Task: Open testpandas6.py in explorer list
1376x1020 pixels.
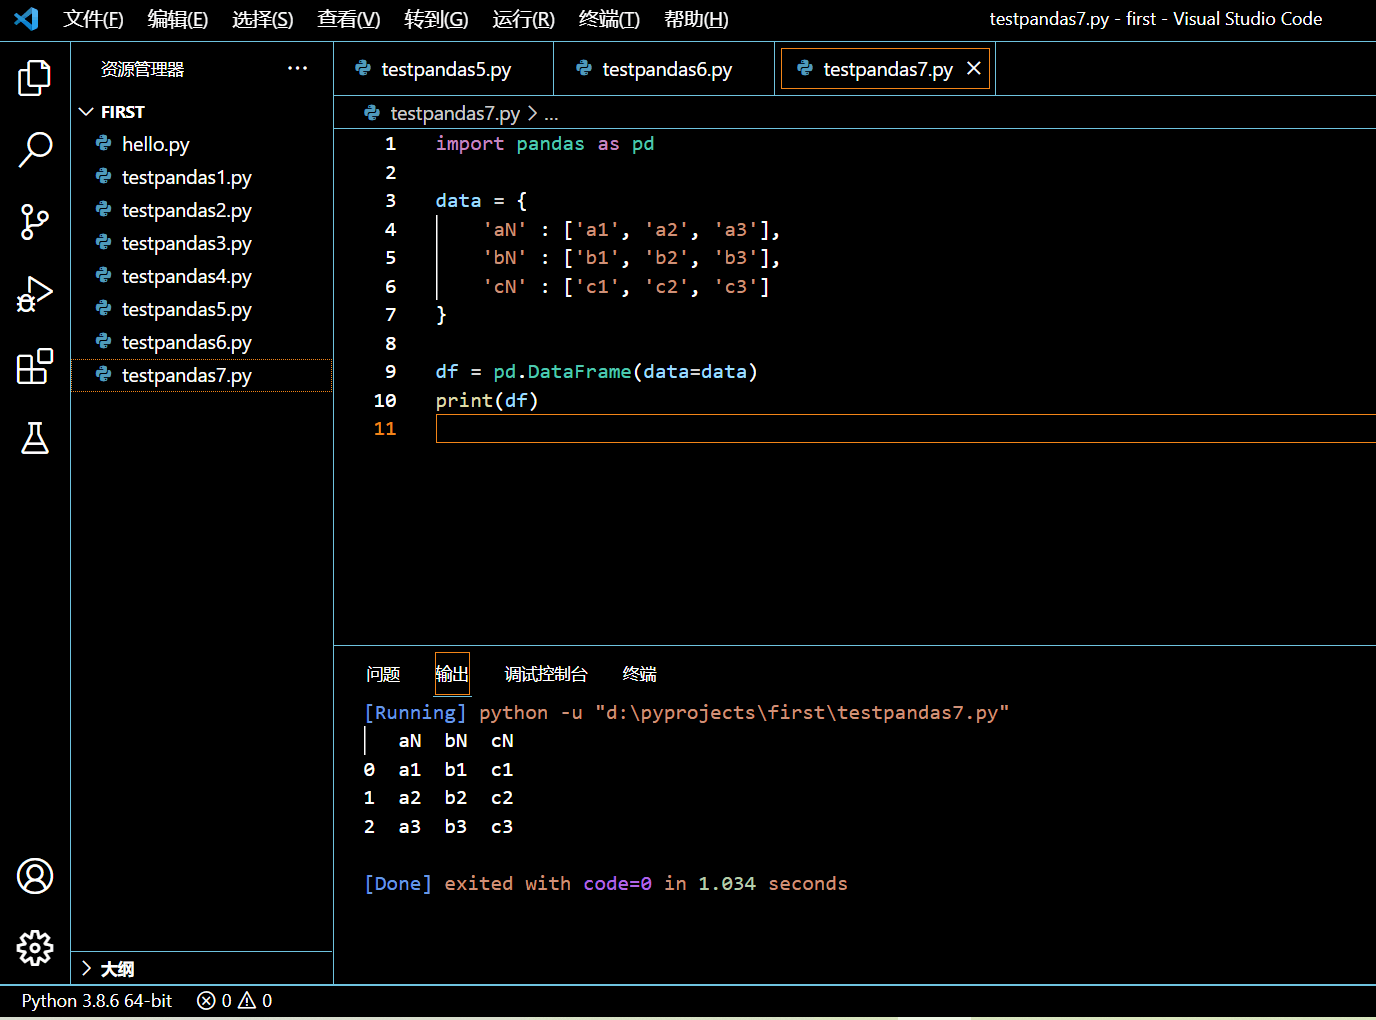Action: coord(202,342)
